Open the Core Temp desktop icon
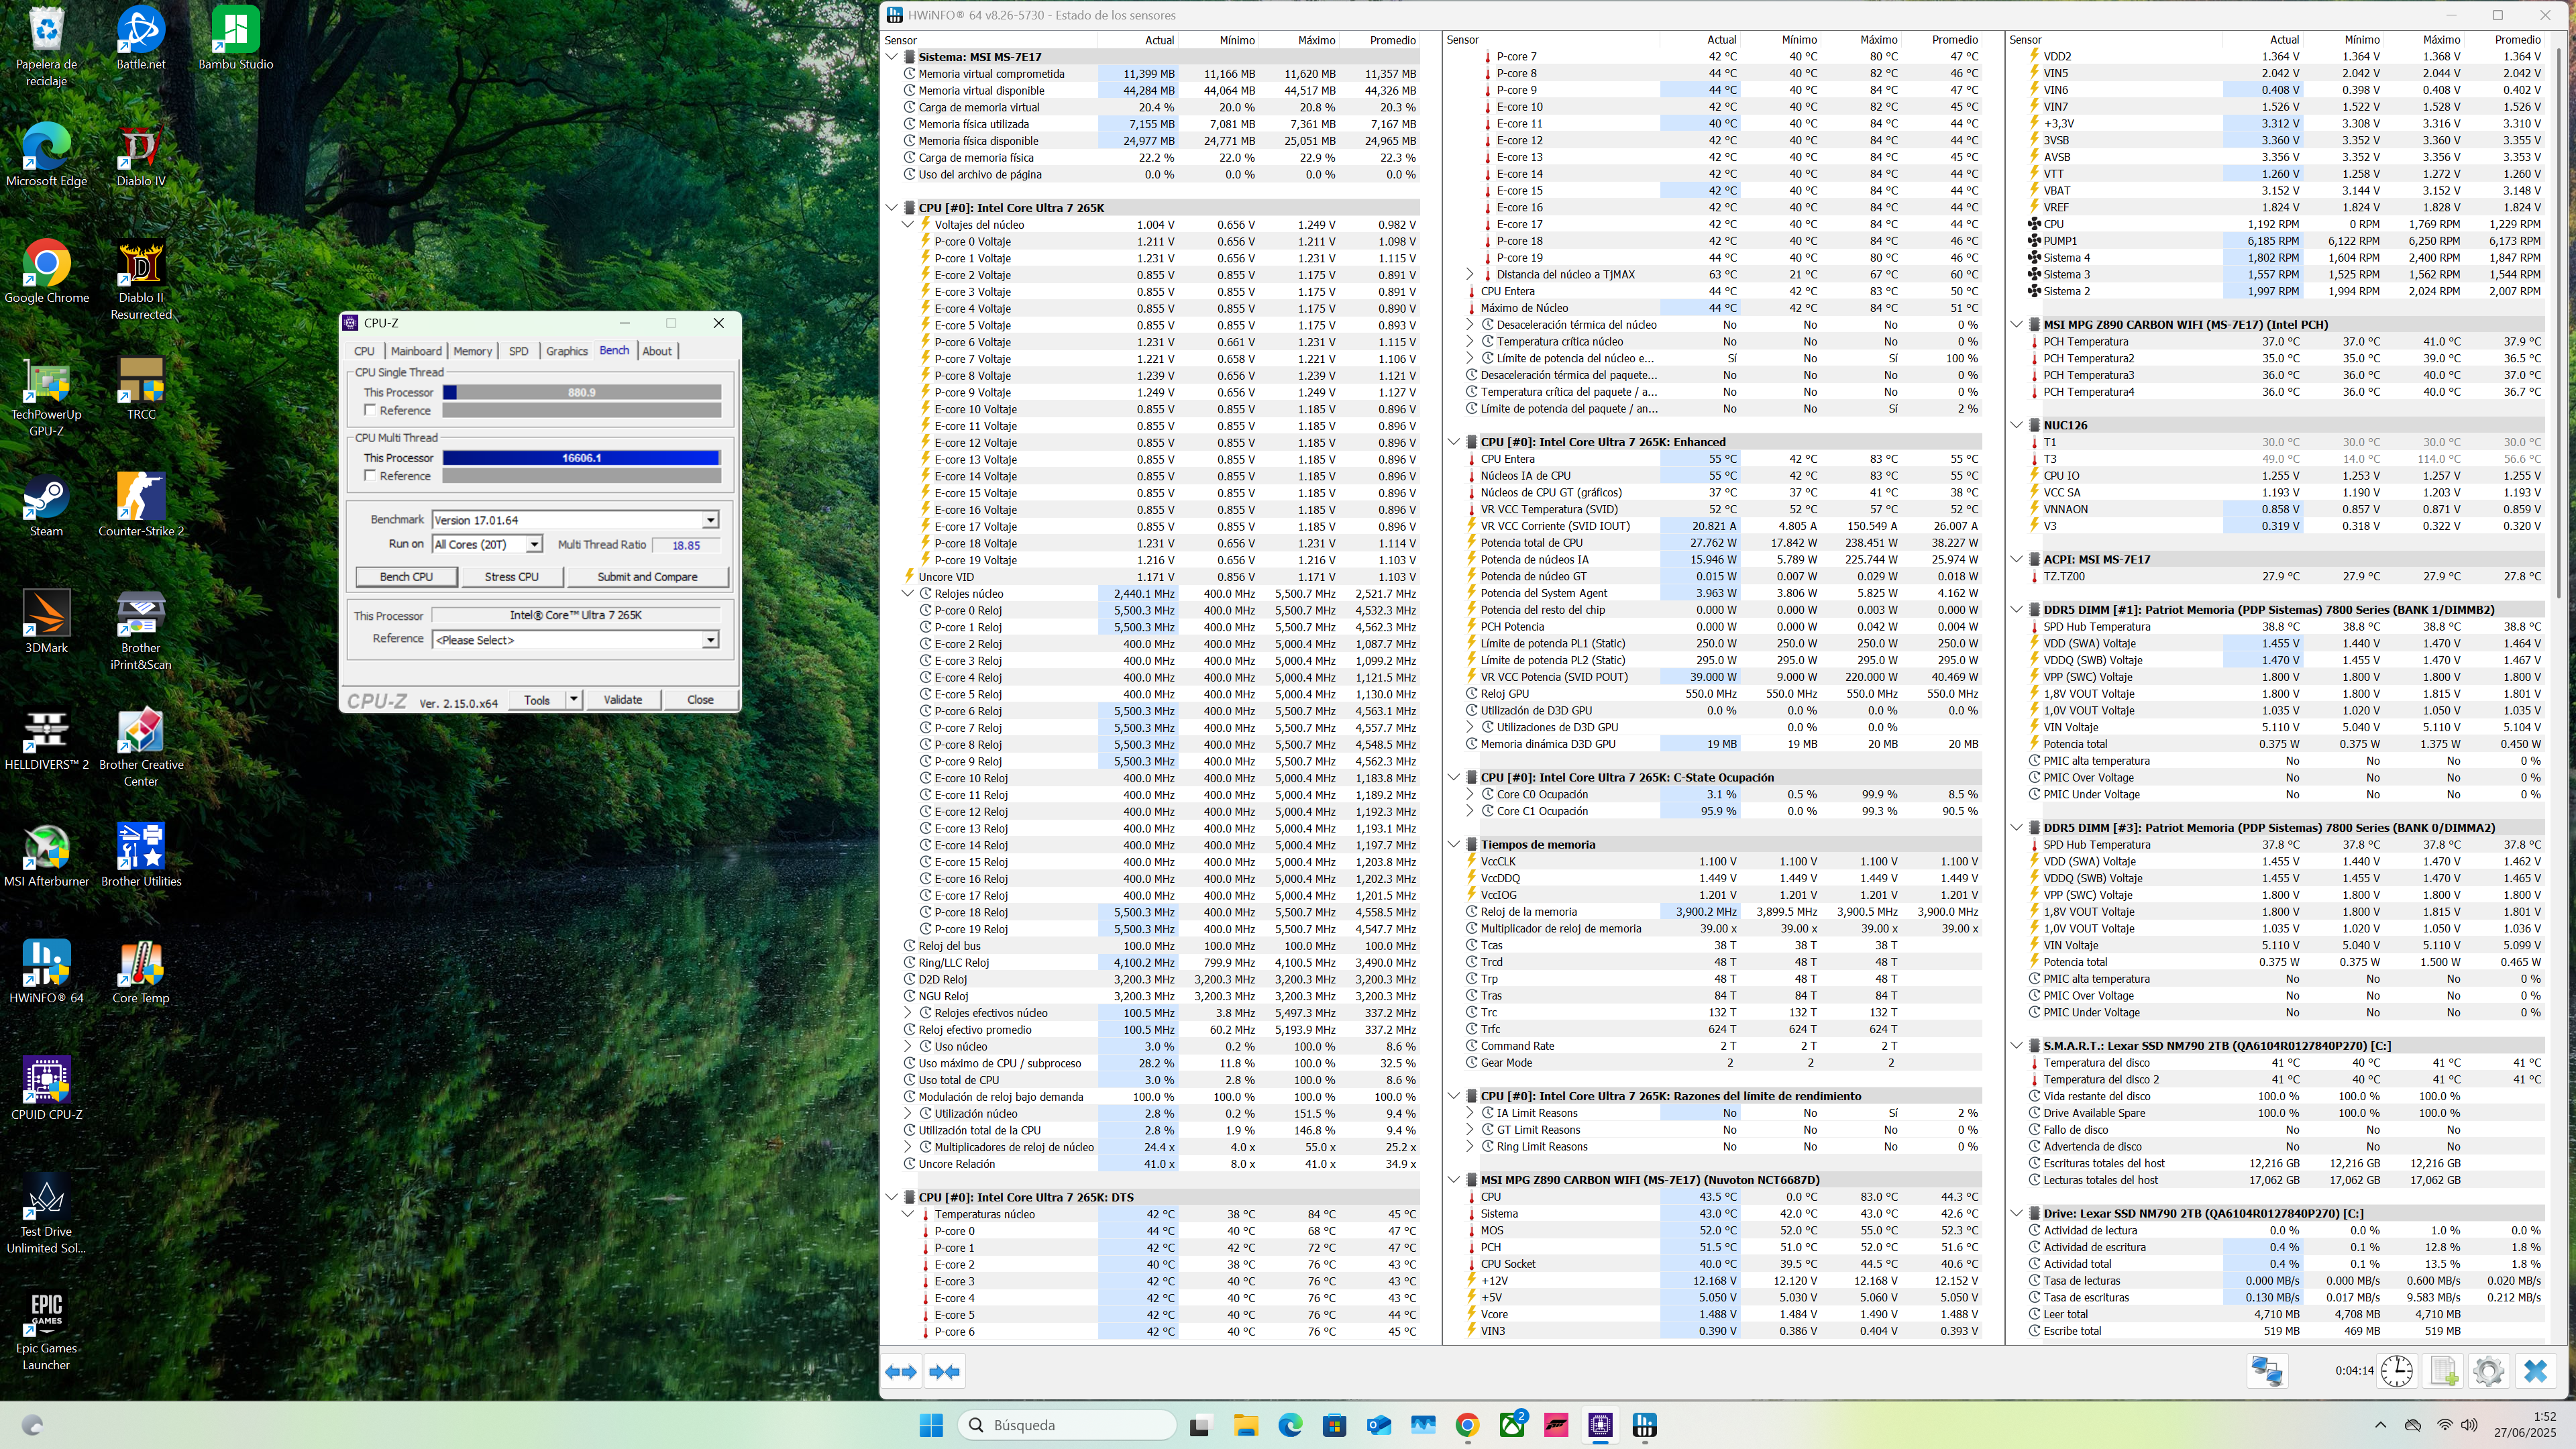2576x1449 pixels. point(141,973)
